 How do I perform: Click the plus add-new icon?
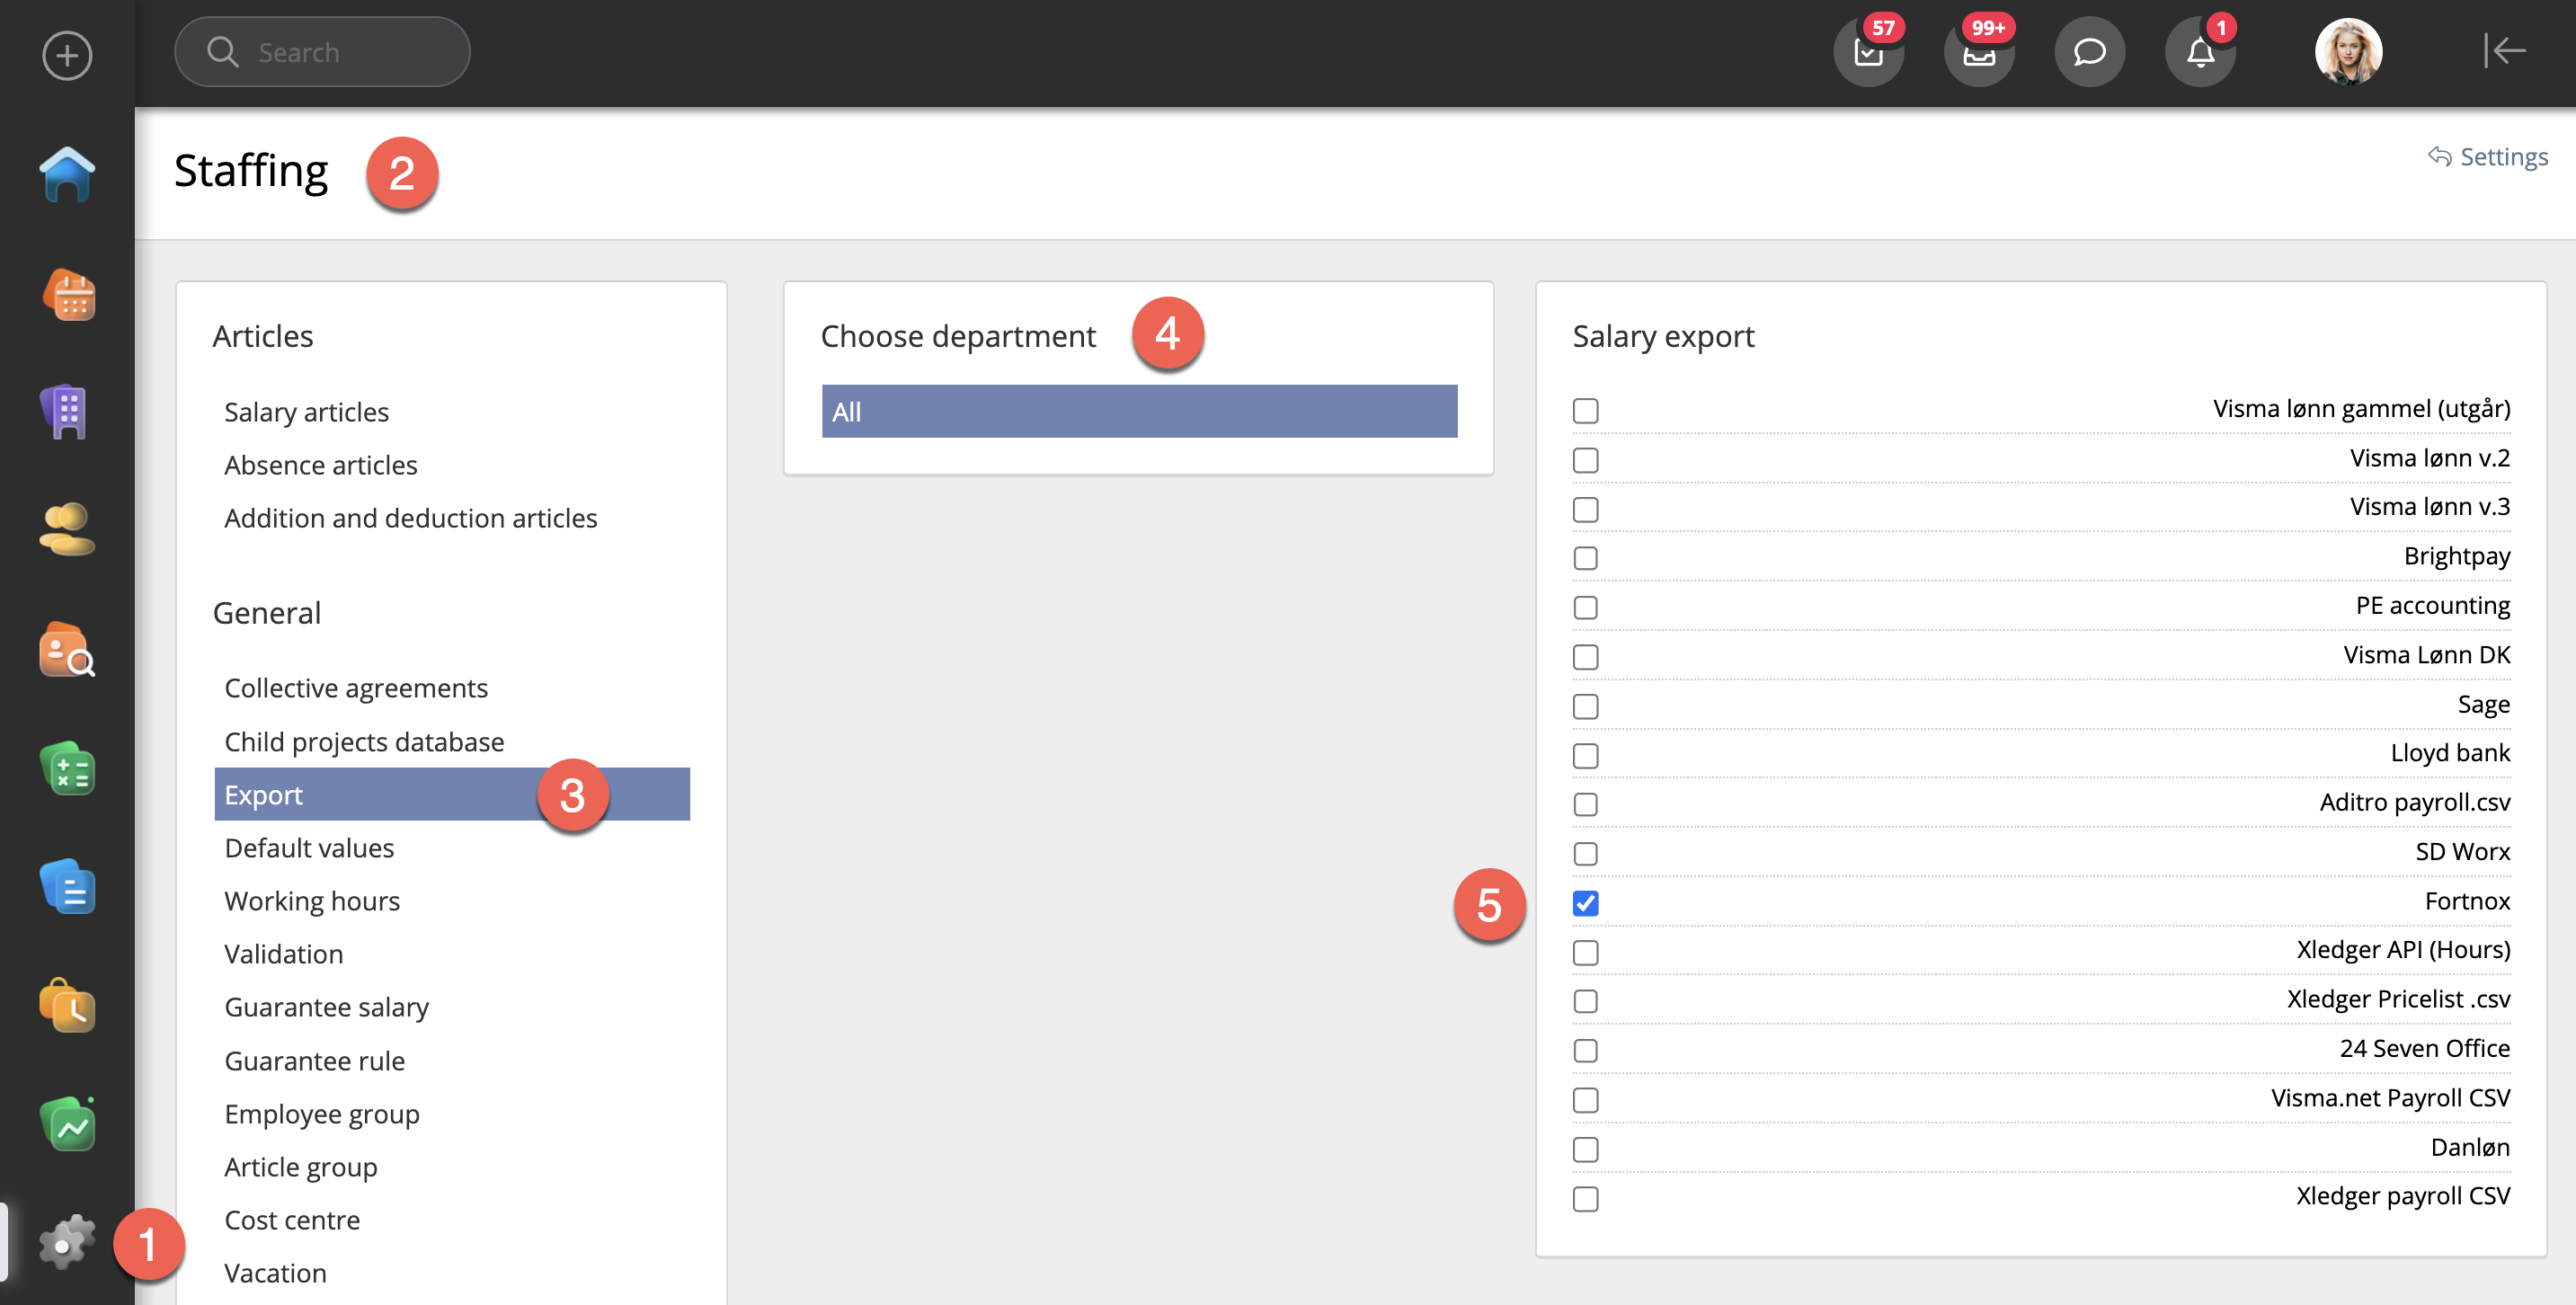pyautogui.click(x=67, y=55)
